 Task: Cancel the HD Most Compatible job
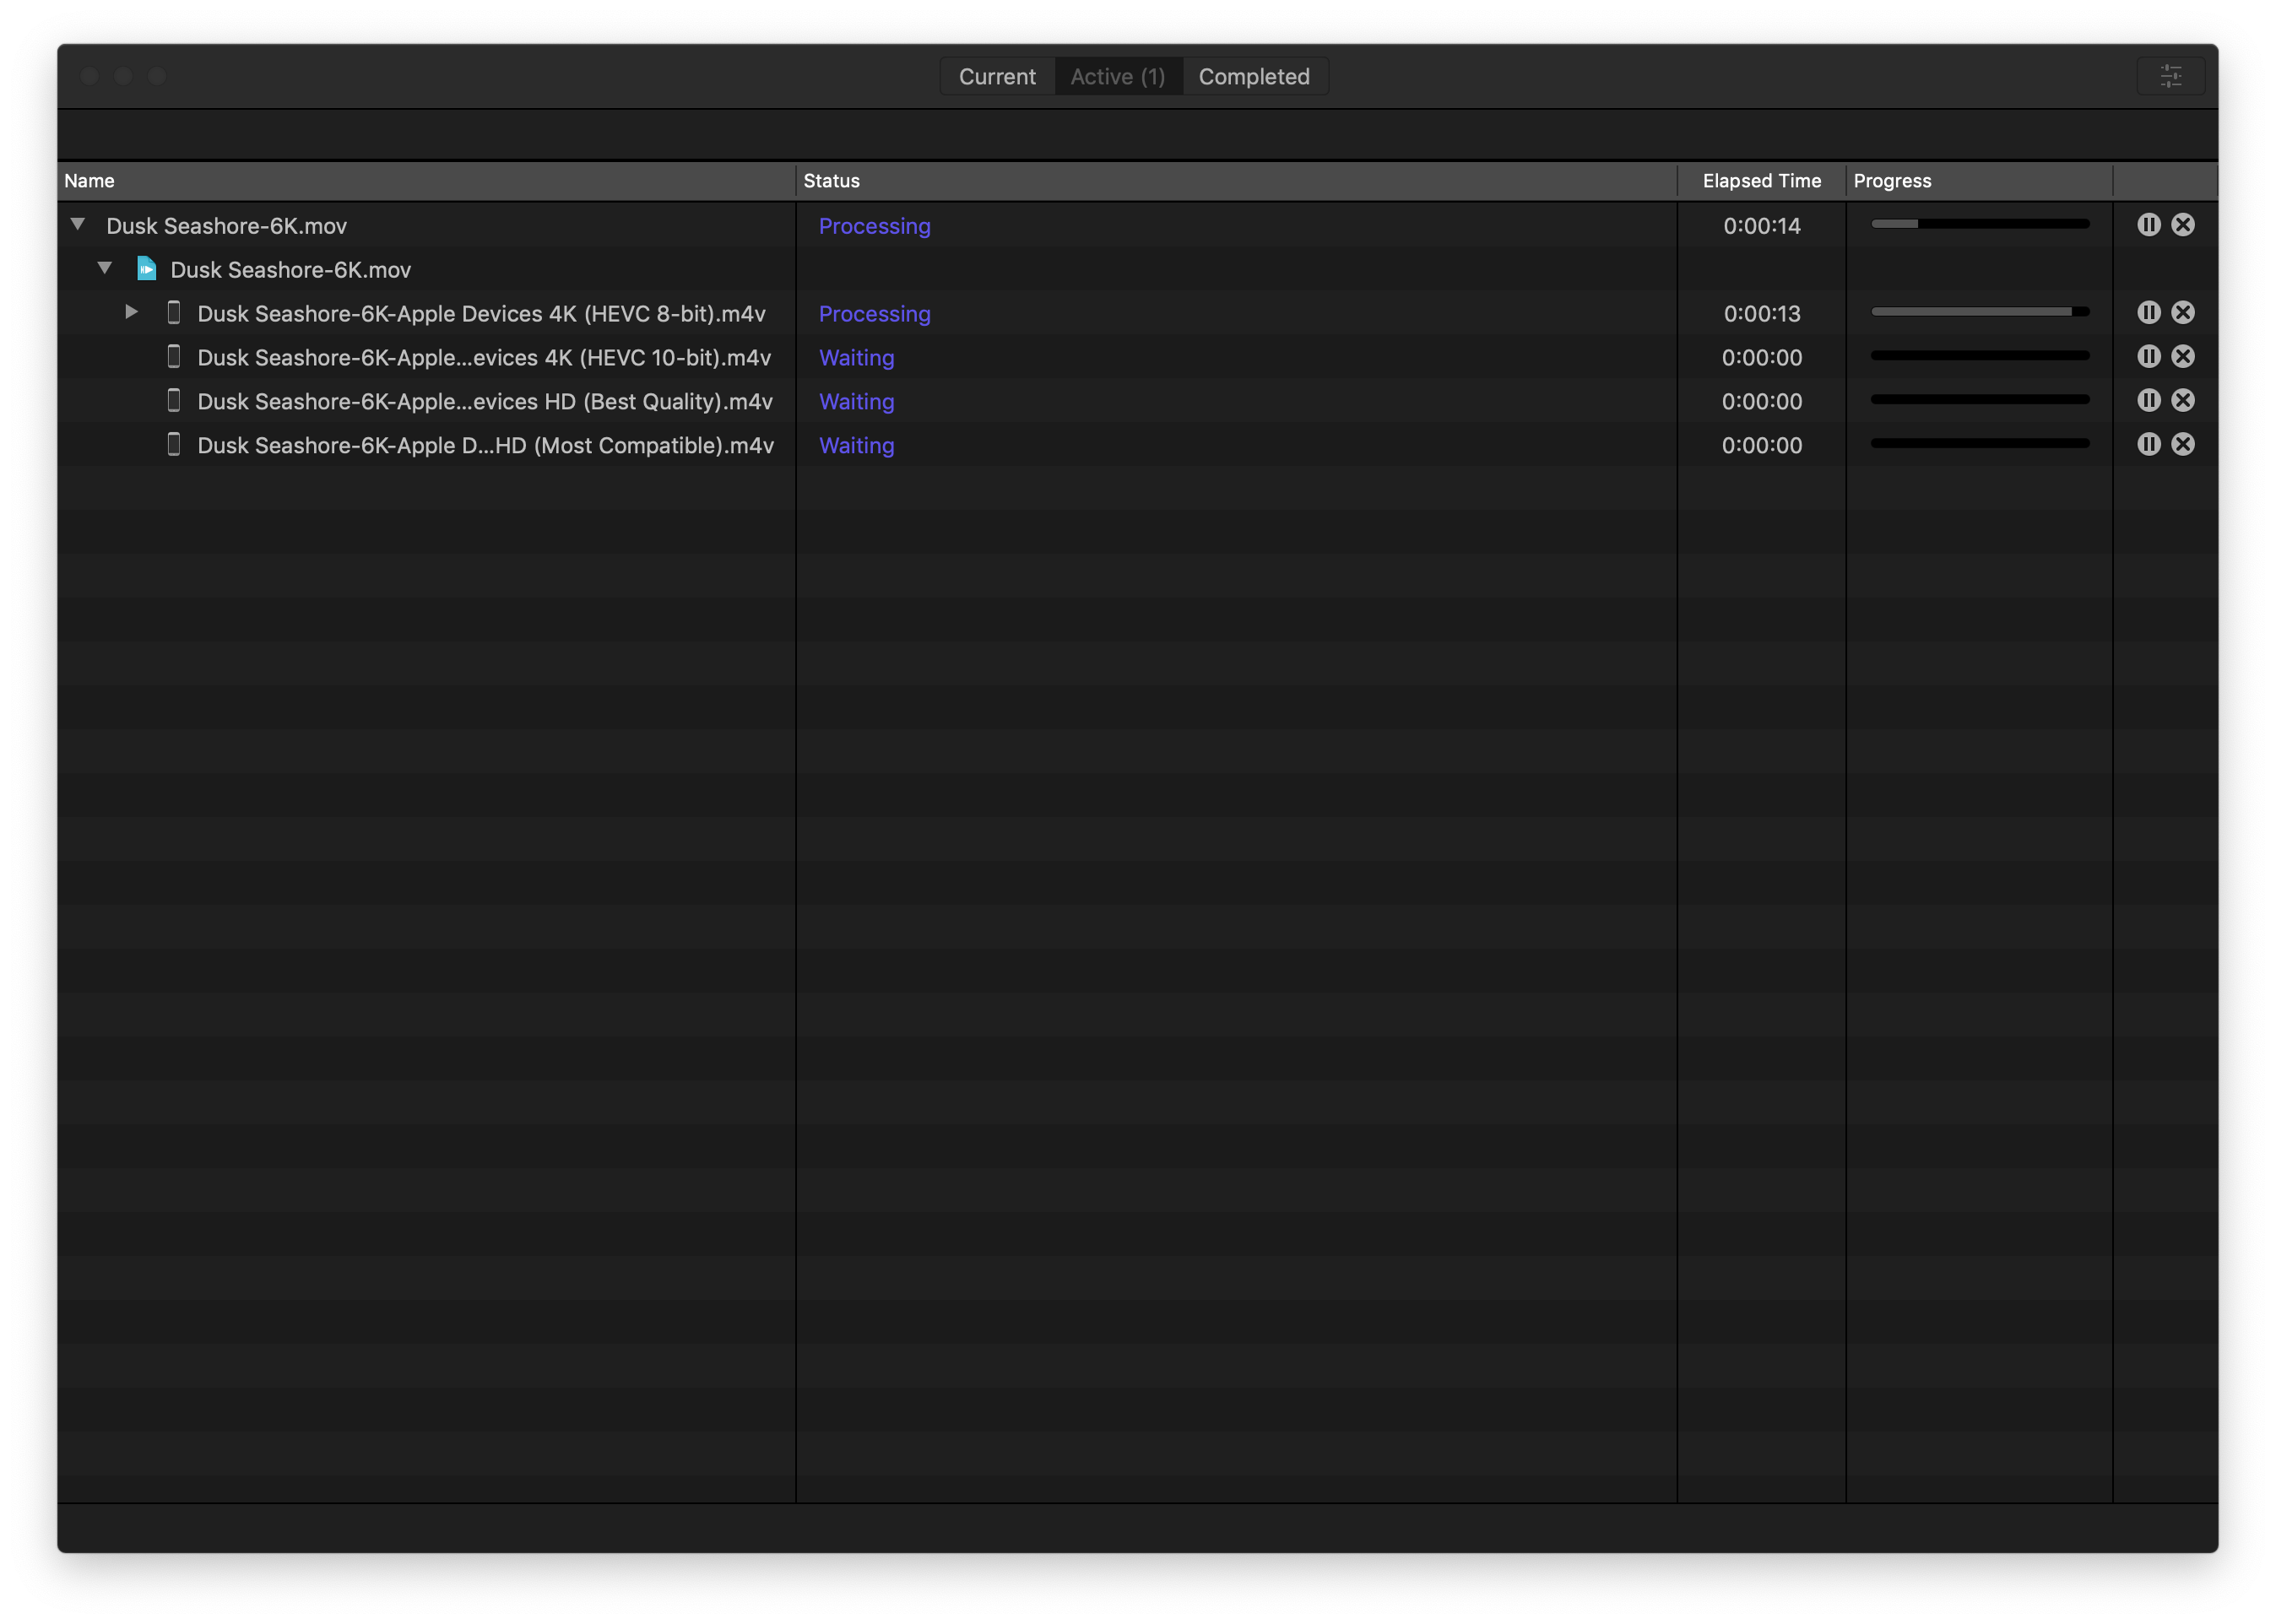point(2183,445)
